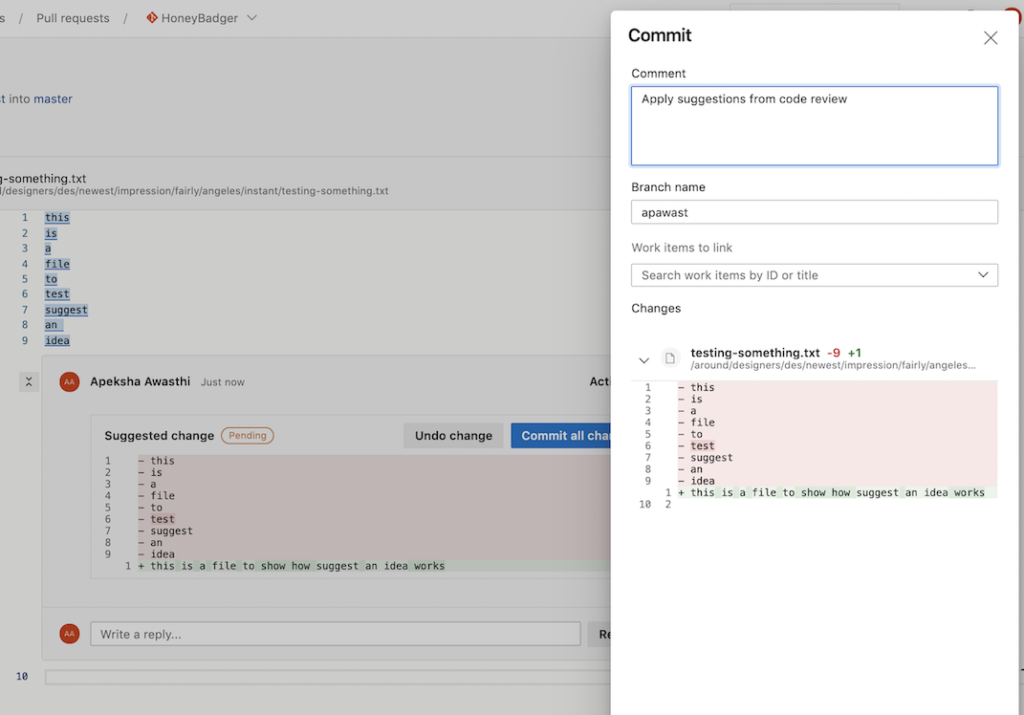The height and width of the screenshot is (715, 1024).
Task: Click the avatar beside the reply box
Action: coord(69,634)
